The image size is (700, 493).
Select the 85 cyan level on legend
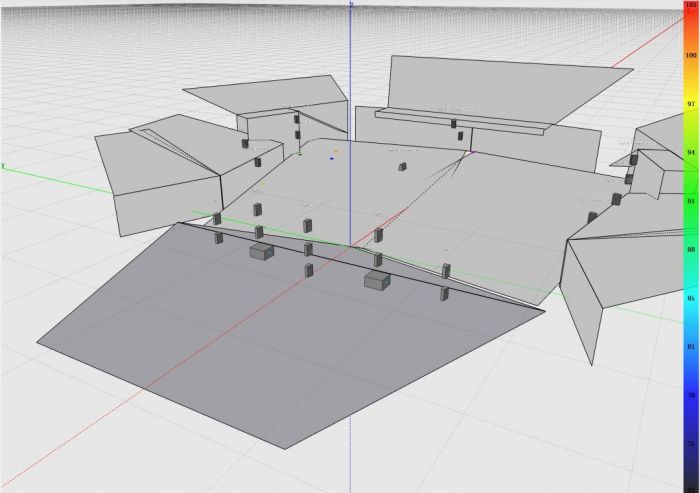[x=690, y=298]
